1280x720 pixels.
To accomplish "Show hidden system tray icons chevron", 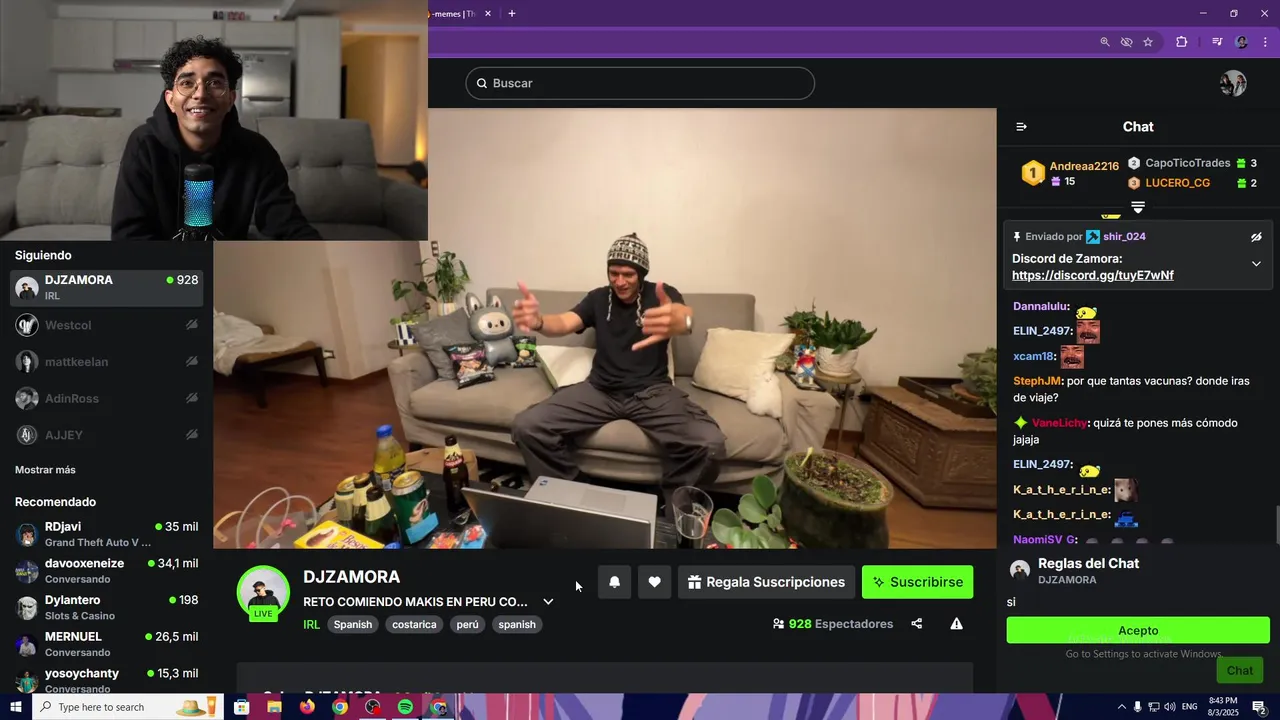I will (1121, 707).
